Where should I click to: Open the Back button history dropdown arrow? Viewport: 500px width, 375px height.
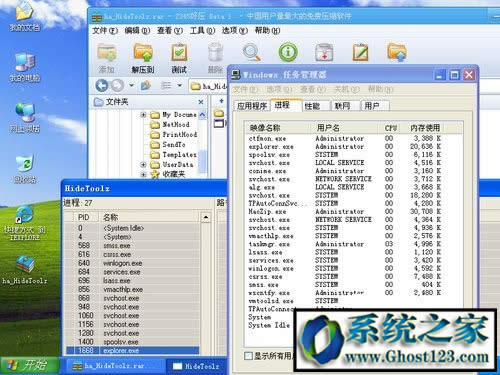(x=131, y=86)
